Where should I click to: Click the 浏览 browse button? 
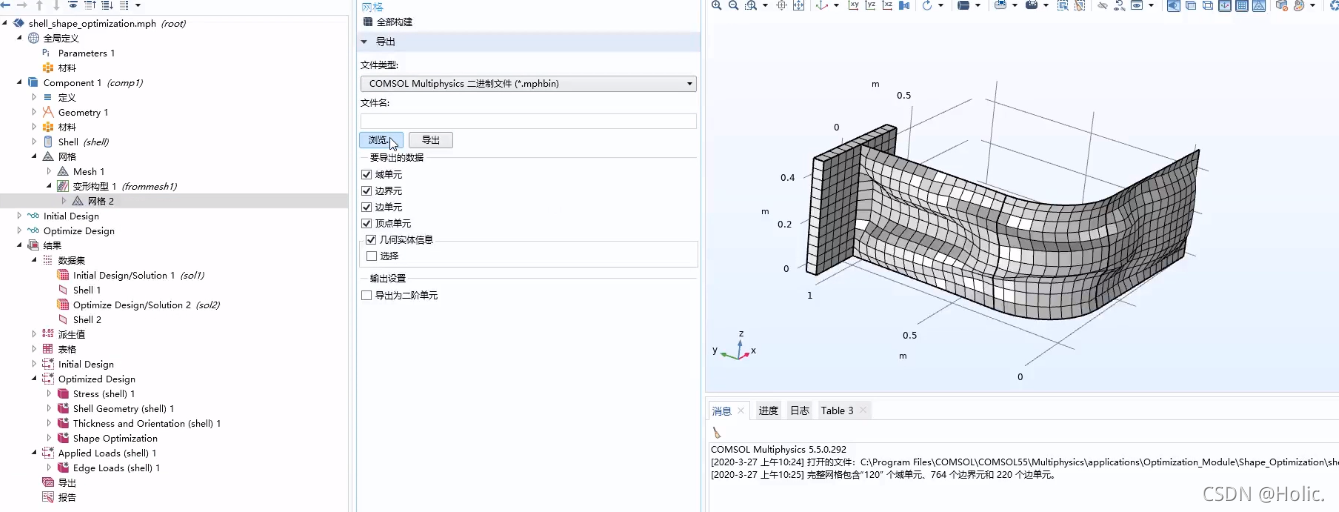[x=381, y=140]
